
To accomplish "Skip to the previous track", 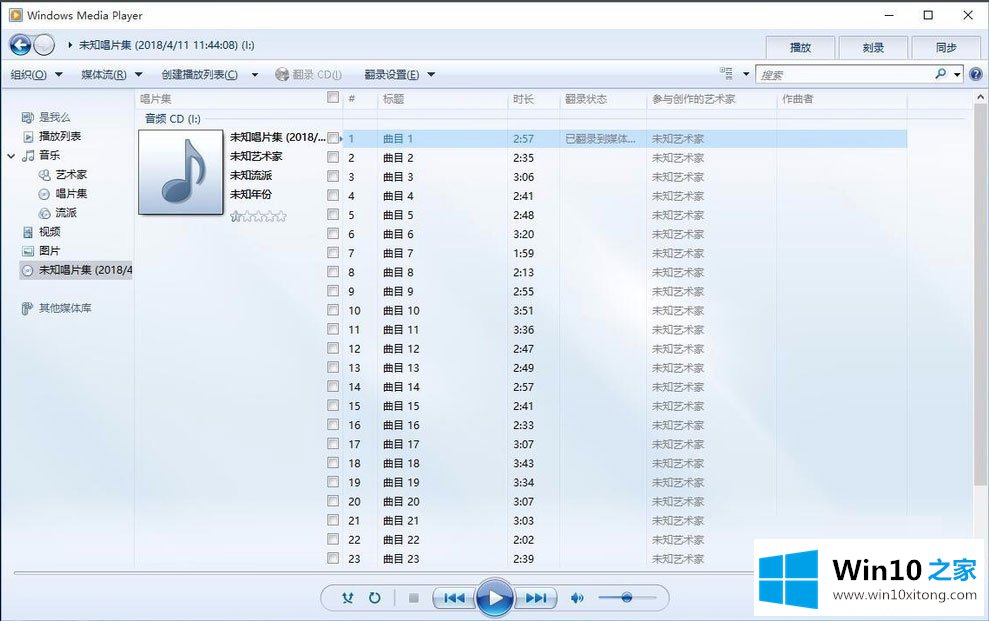I will point(454,598).
